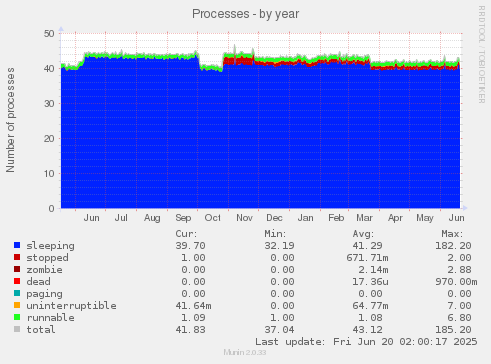Click the 'Sep' x-axis month label
Image resolution: width=491 pixels, height=364 pixels.
(x=183, y=218)
